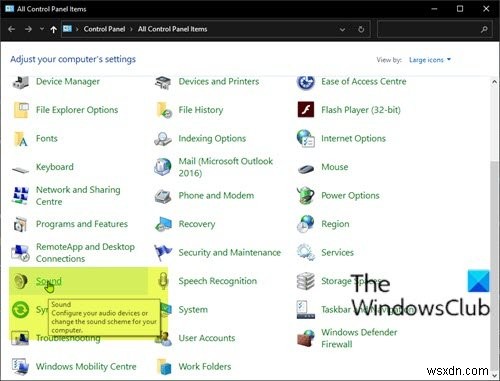Open File Explorer Options icon
This screenshot has height=381, width=500.
[x=21, y=110]
